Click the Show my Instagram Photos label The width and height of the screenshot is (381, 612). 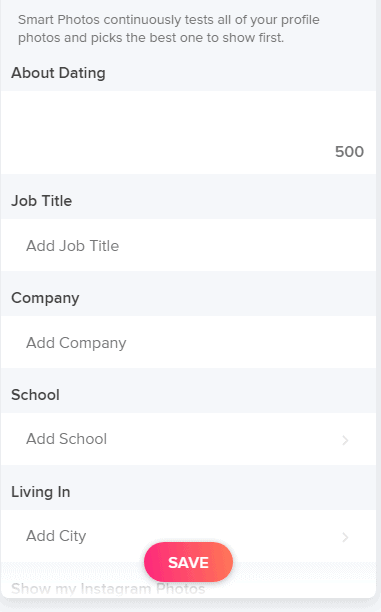pos(108,589)
